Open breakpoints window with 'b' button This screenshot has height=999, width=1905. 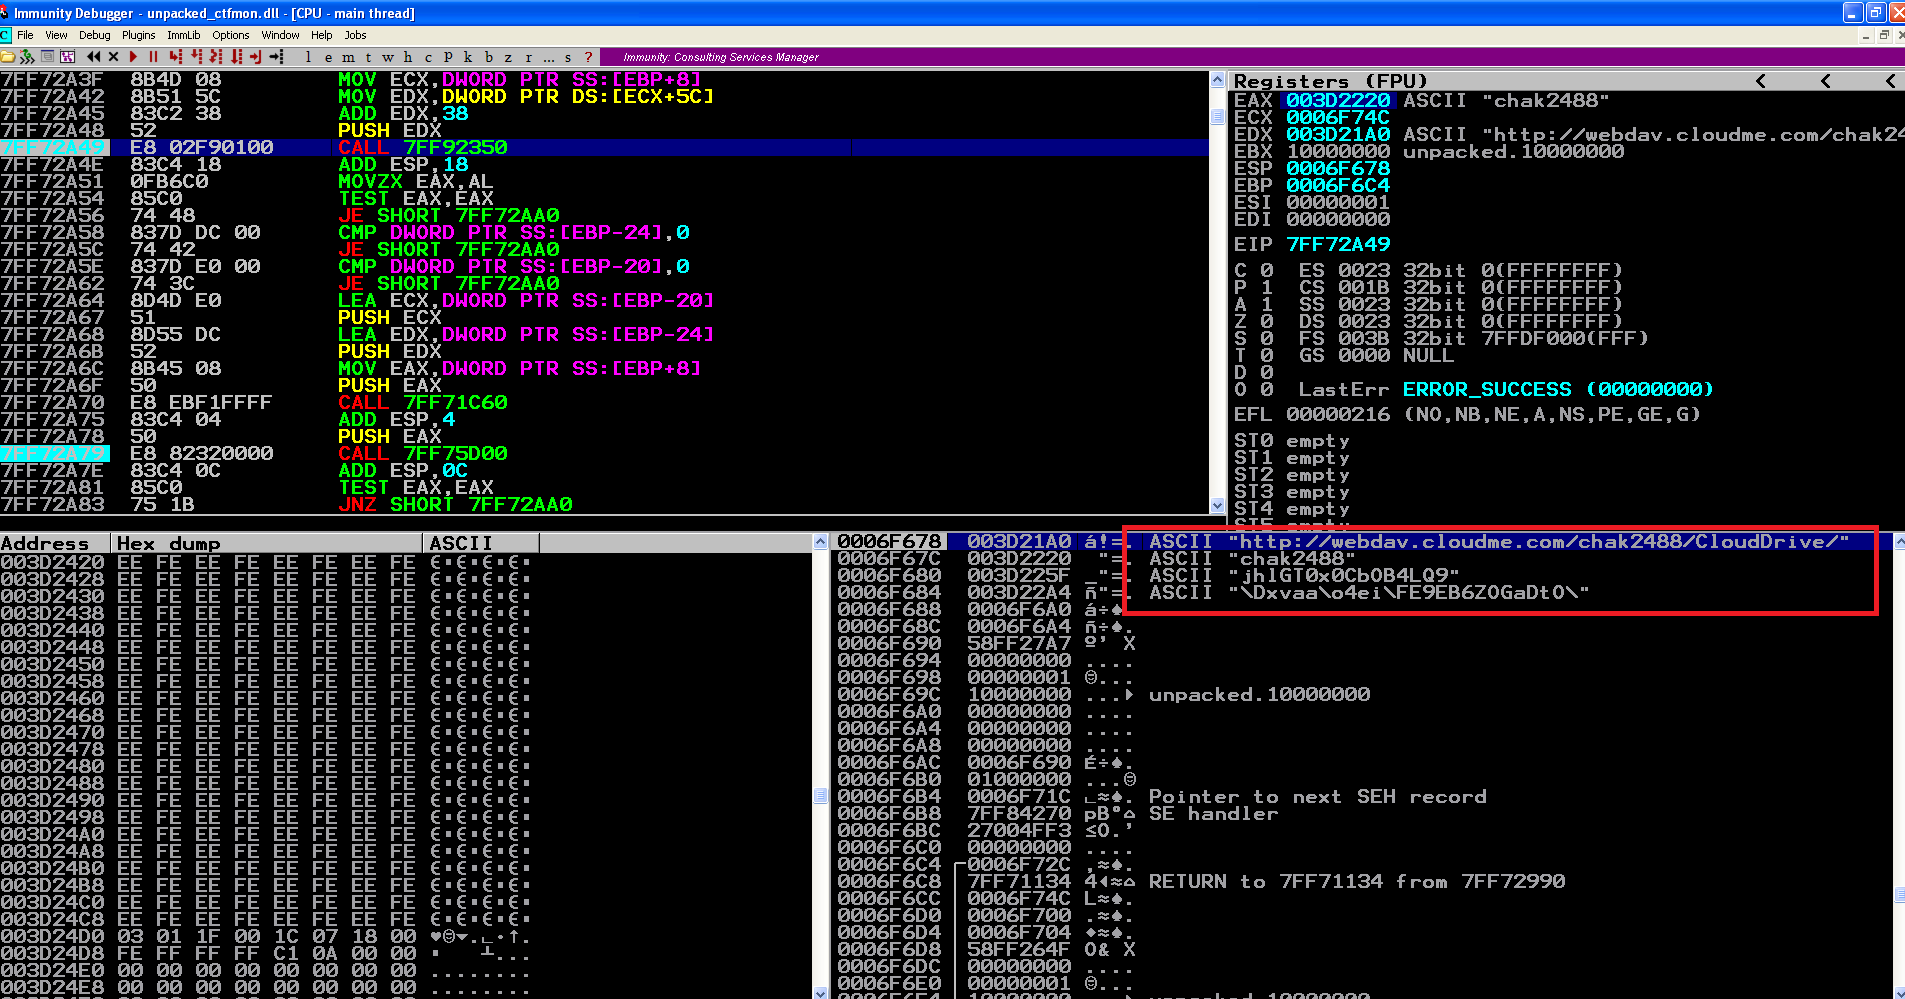click(x=488, y=57)
